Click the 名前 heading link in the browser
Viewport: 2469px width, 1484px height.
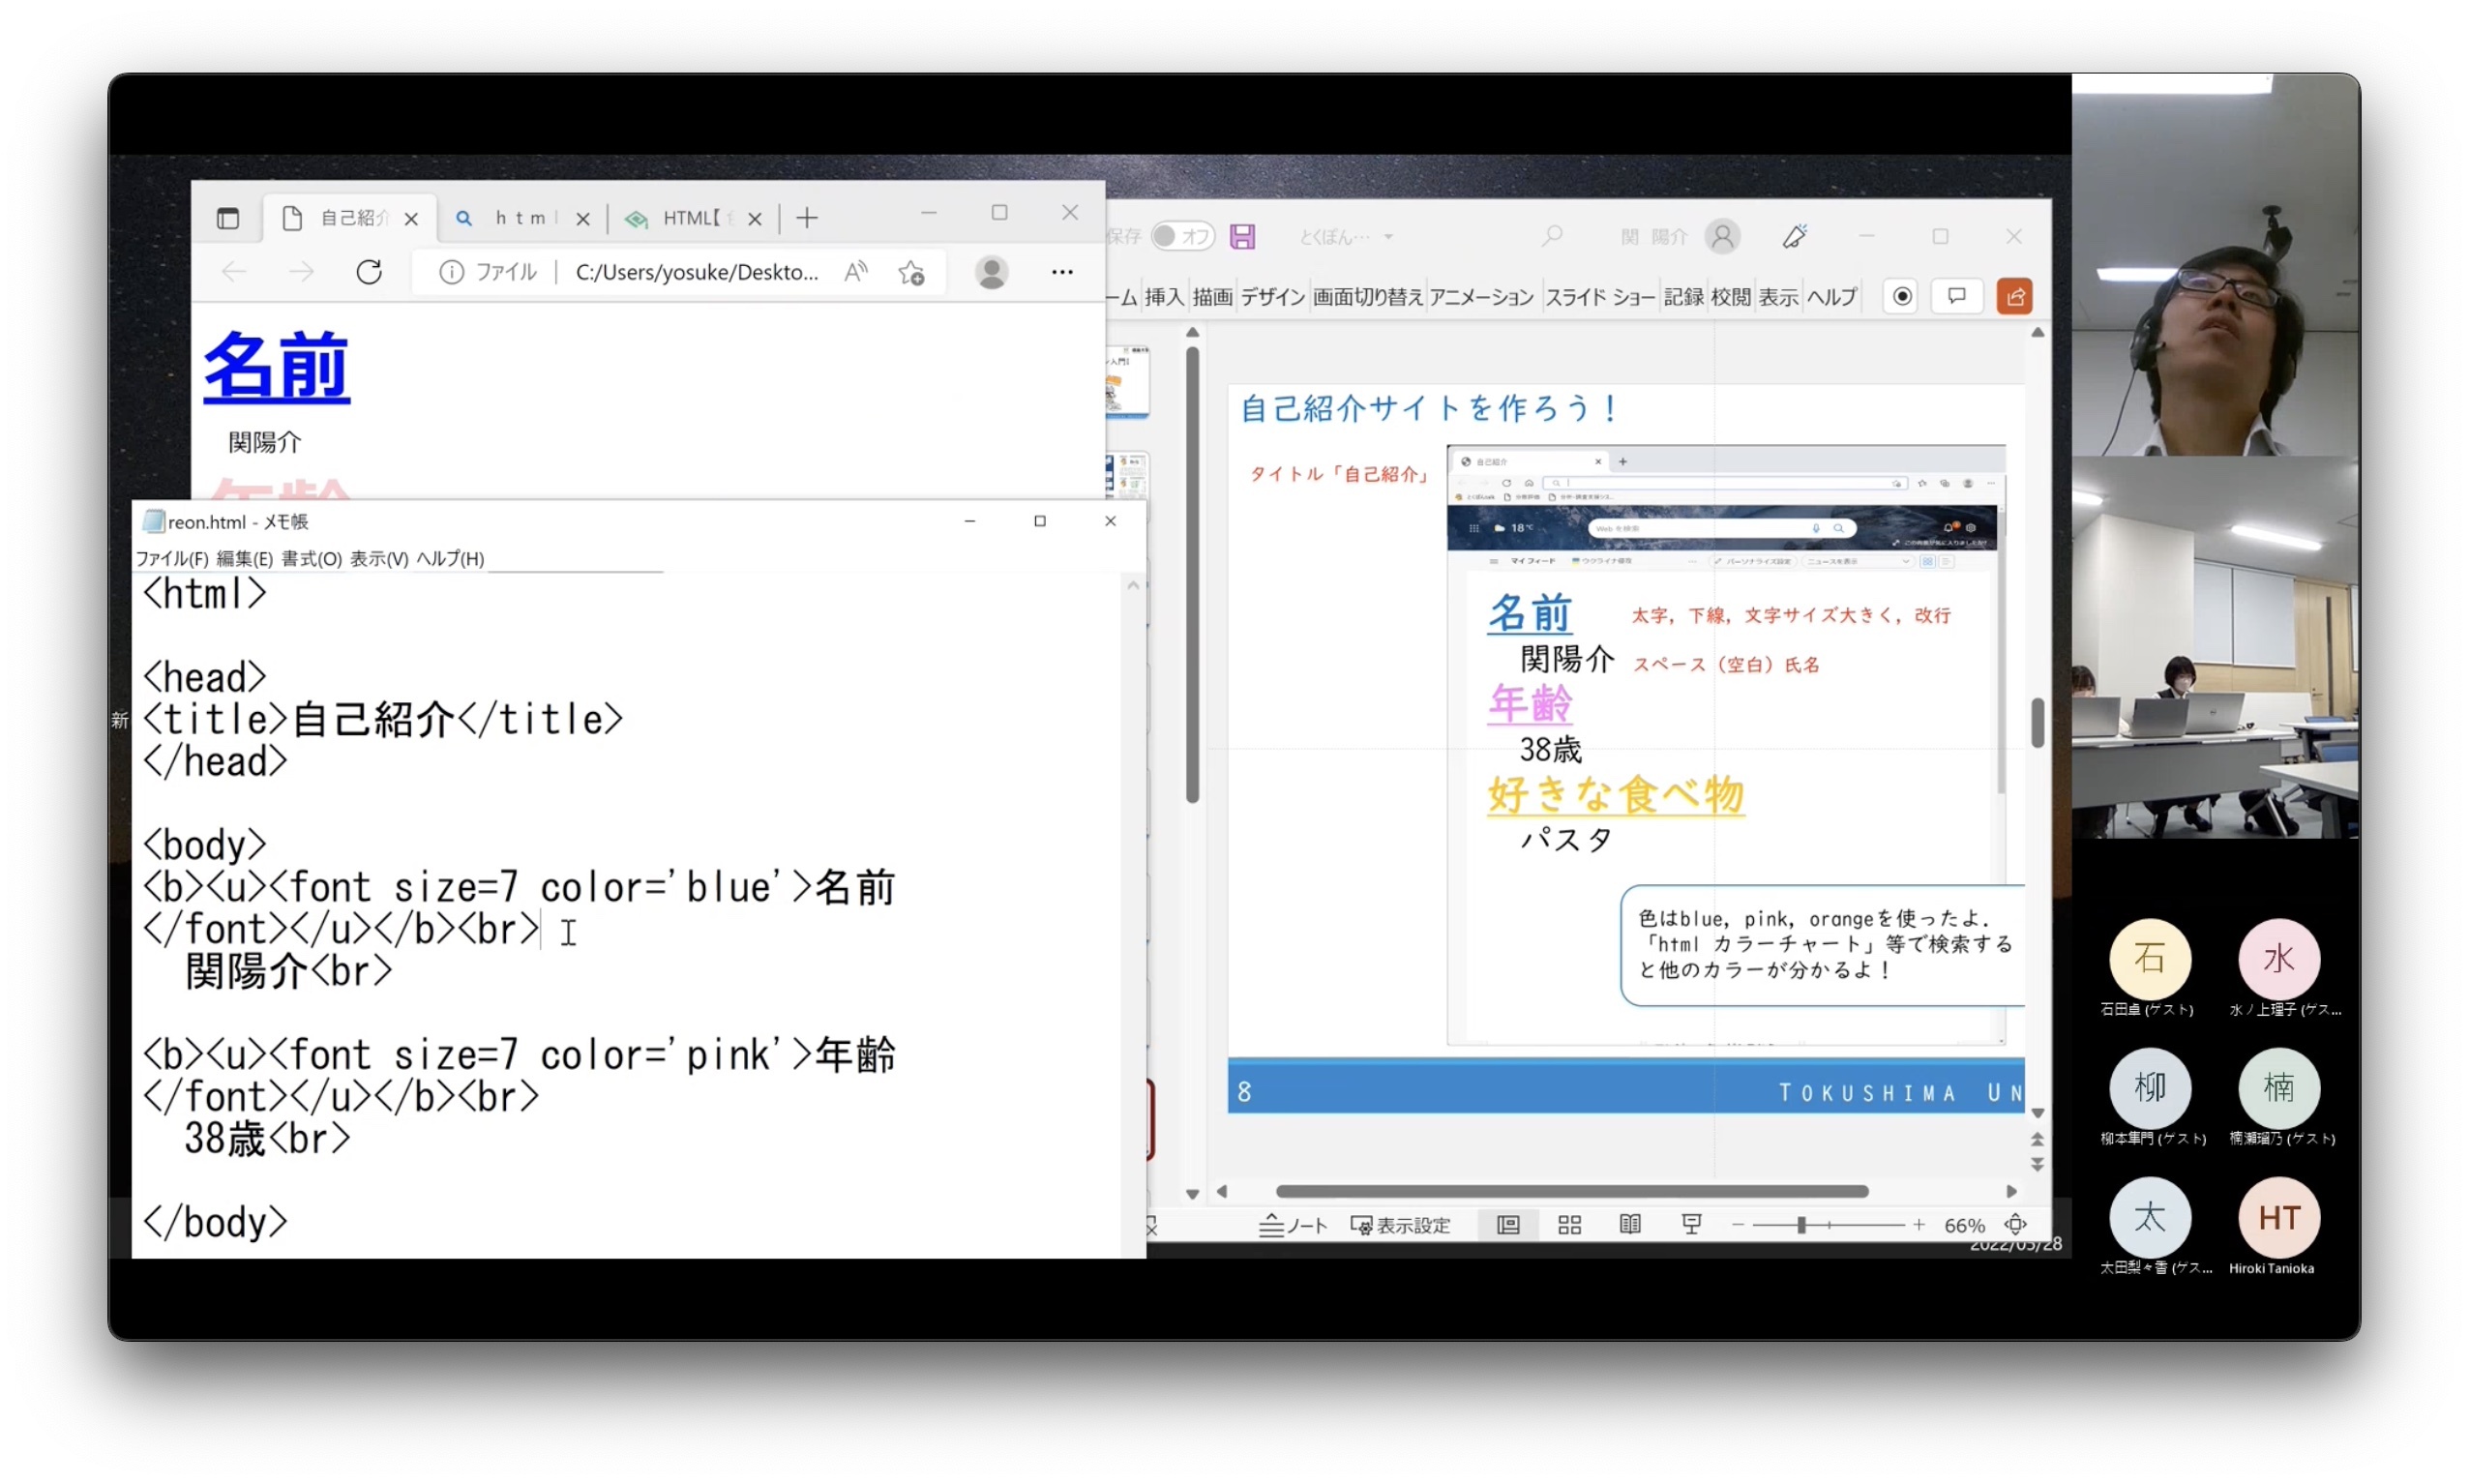tap(276, 367)
